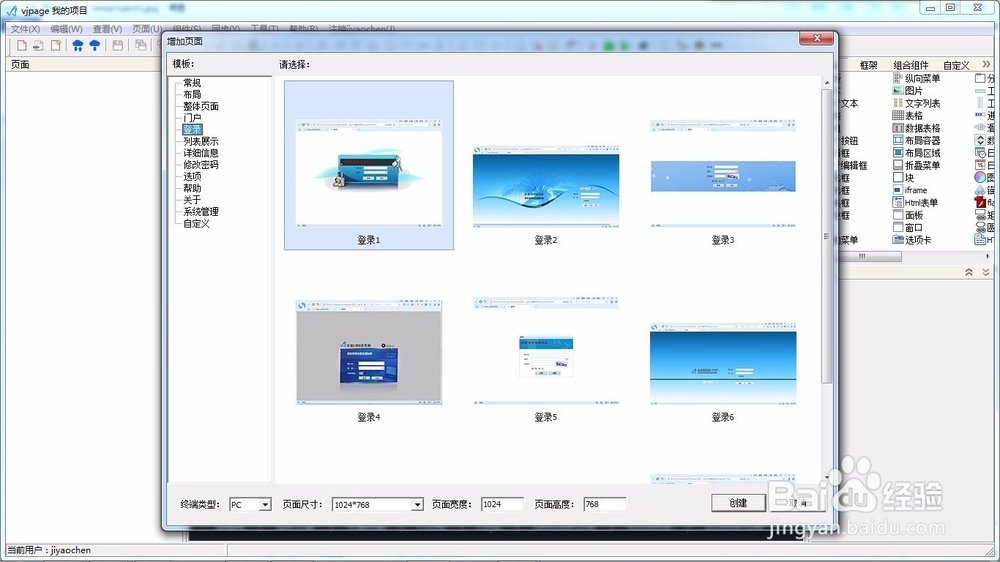Select 帮助 template category
1000x562 pixels.
[x=192, y=188]
